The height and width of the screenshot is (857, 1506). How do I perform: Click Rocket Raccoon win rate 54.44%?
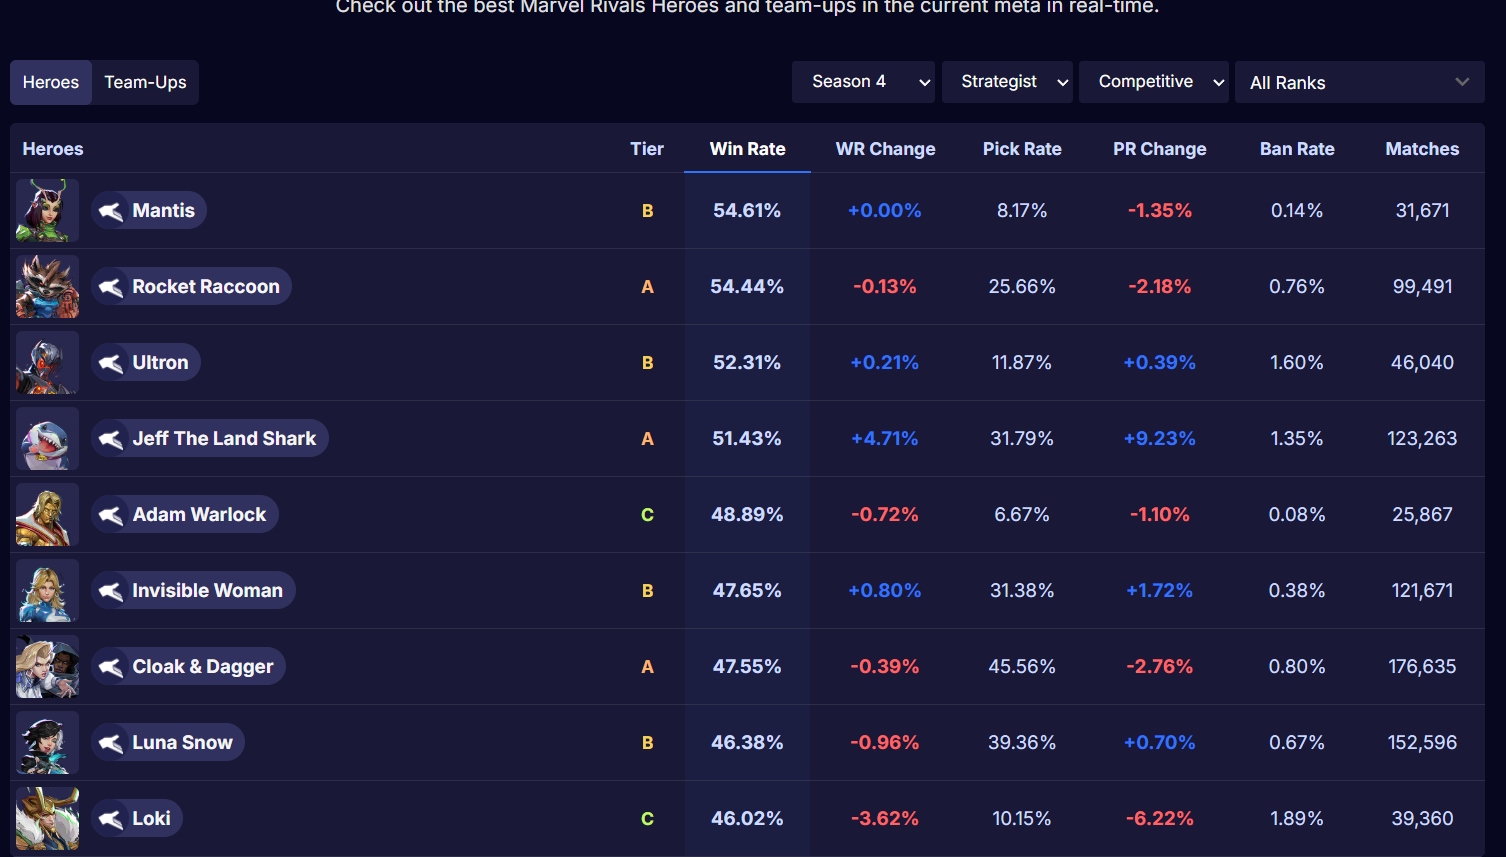pyautogui.click(x=747, y=286)
